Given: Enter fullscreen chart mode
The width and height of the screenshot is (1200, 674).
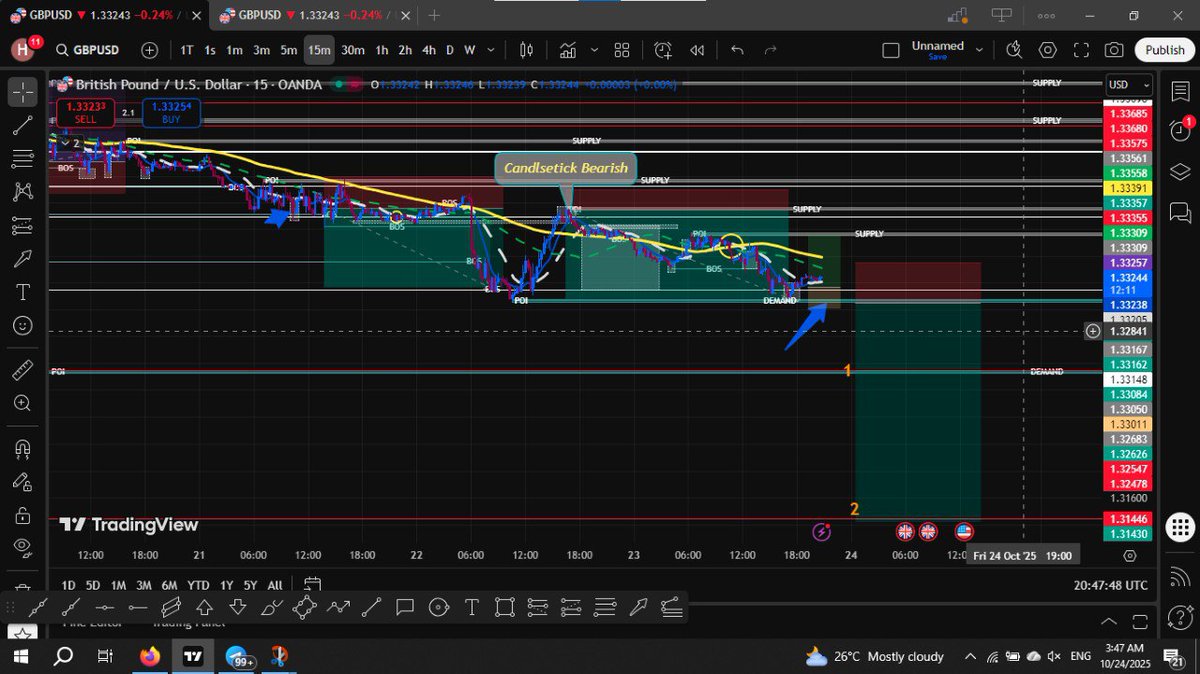Looking at the screenshot, I should 1081,50.
